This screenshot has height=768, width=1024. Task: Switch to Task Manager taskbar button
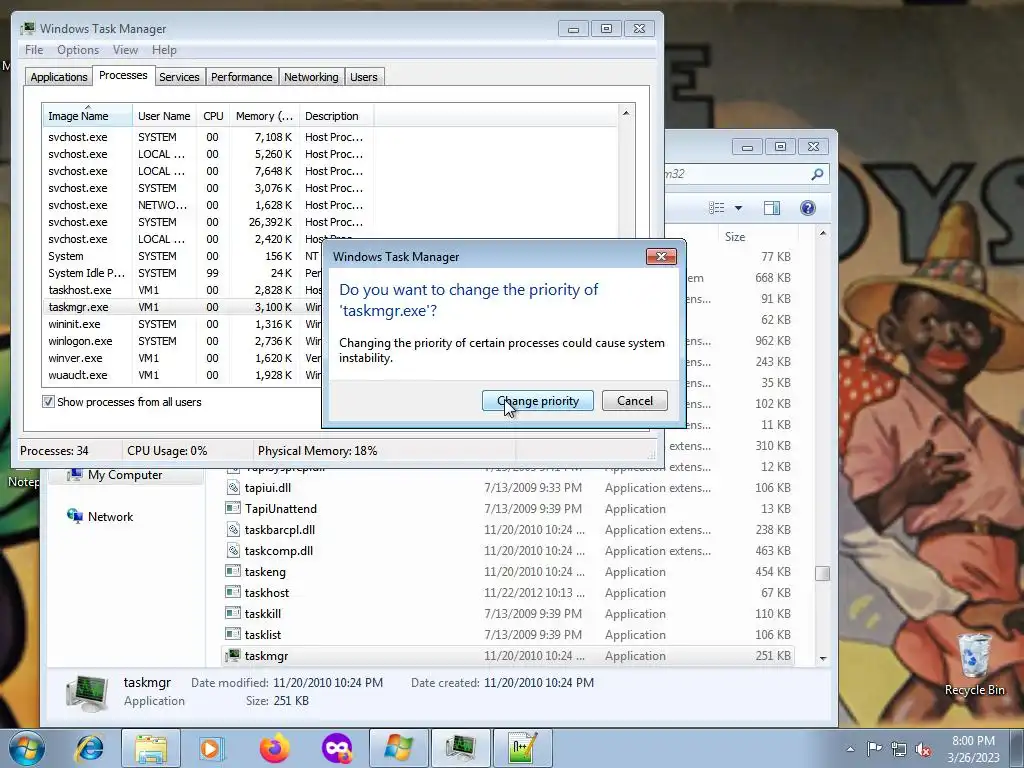click(460, 748)
